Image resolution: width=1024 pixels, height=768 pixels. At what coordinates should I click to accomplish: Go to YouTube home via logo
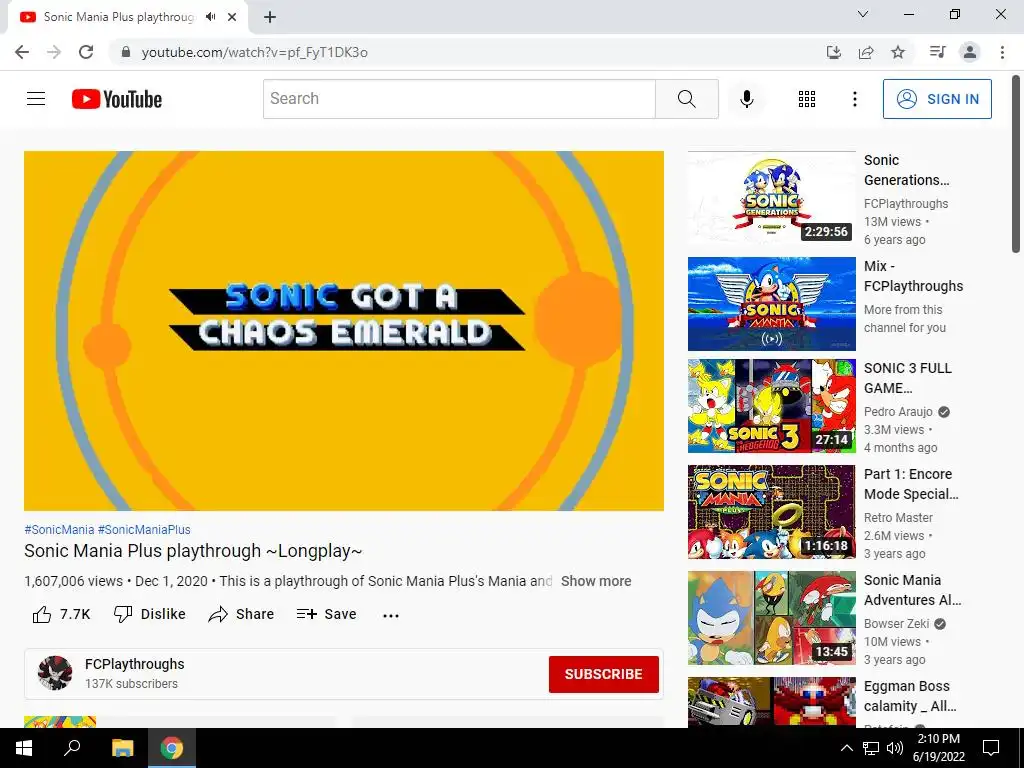click(x=117, y=99)
